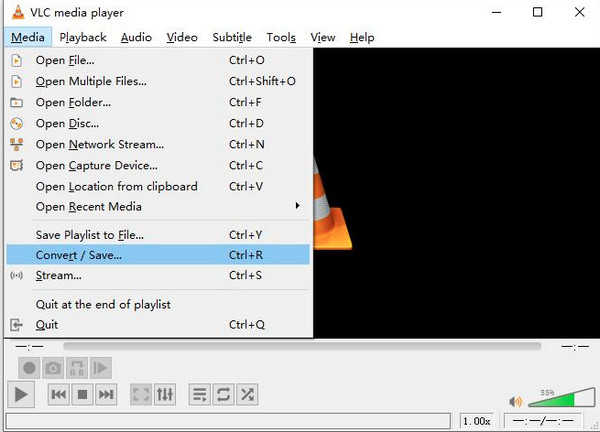Image resolution: width=600 pixels, height=432 pixels.
Task: Click the total time display at bottom right
Action: tap(543, 421)
